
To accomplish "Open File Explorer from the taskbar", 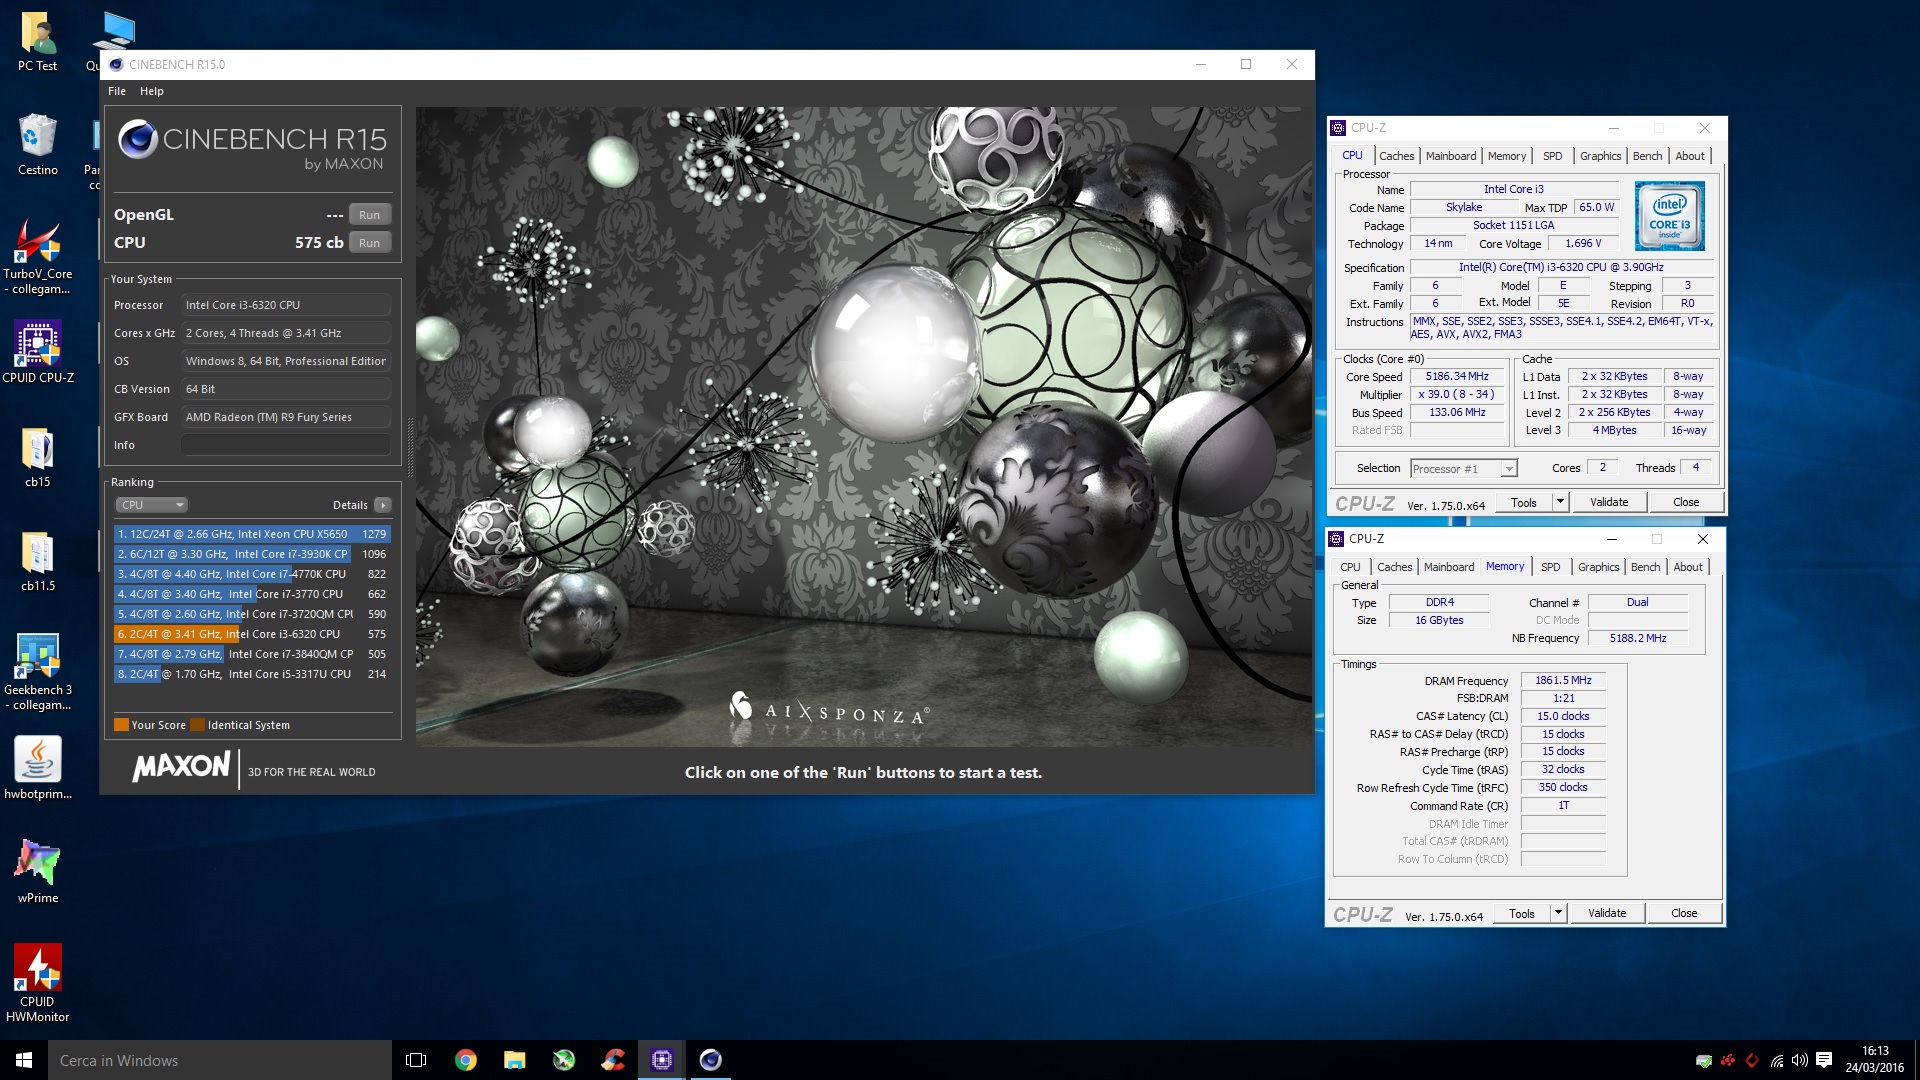I will click(515, 1060).
